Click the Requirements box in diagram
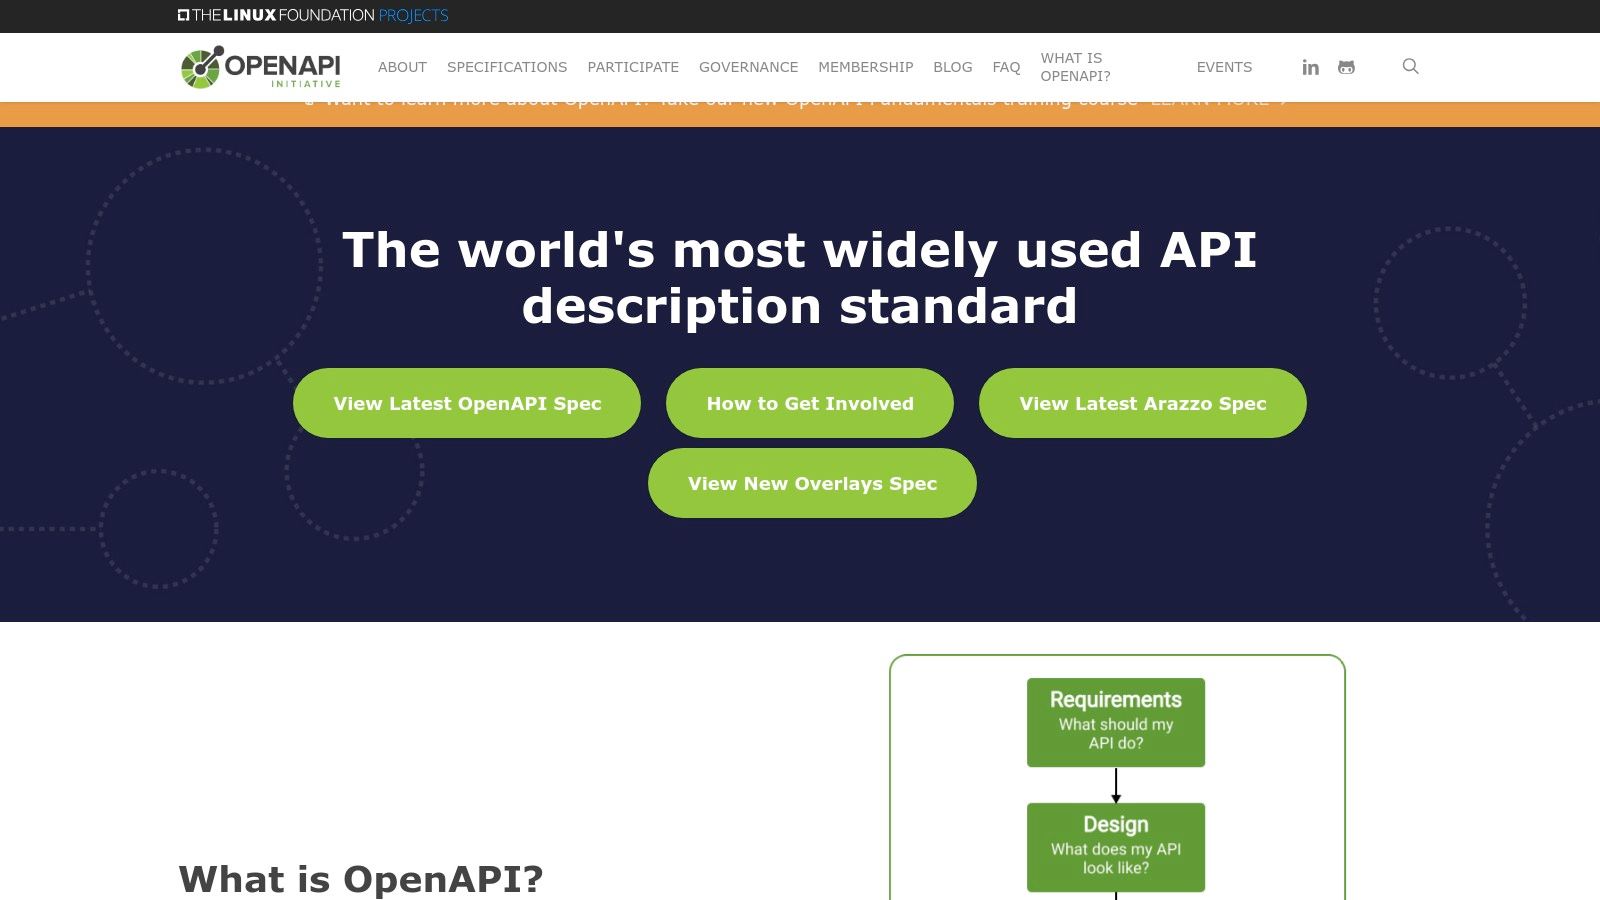Image resolution: width=1600 pixels, height=900 pixels. pyautogui.click(x=1115, y=722)
